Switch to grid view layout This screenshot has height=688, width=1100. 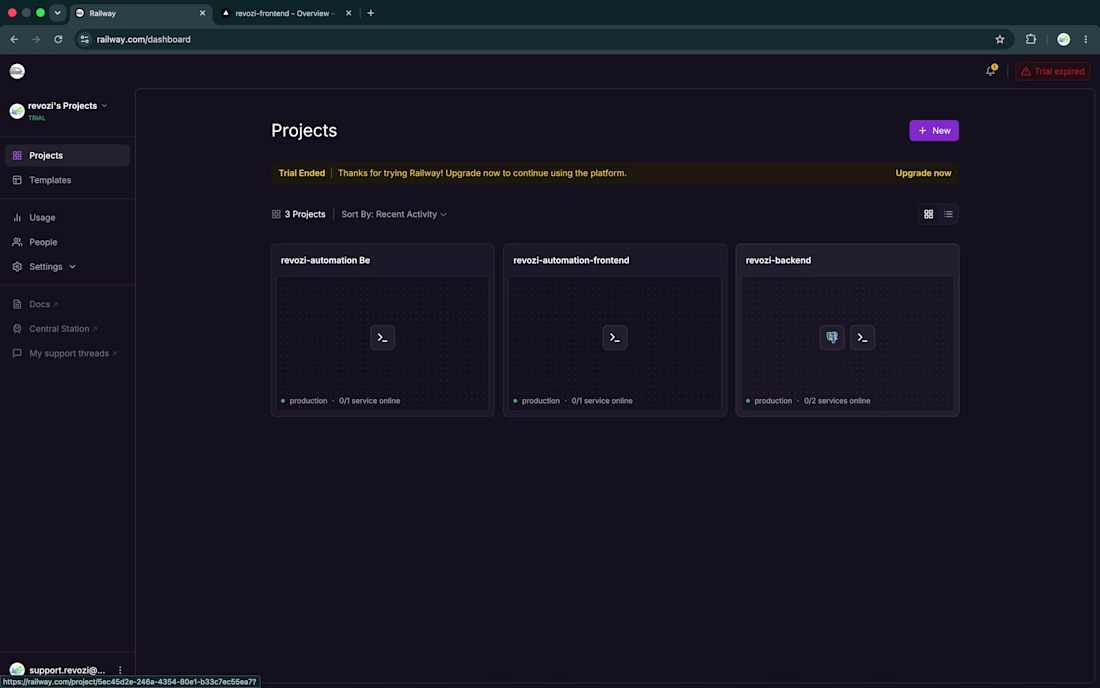[x=928, y=215]
